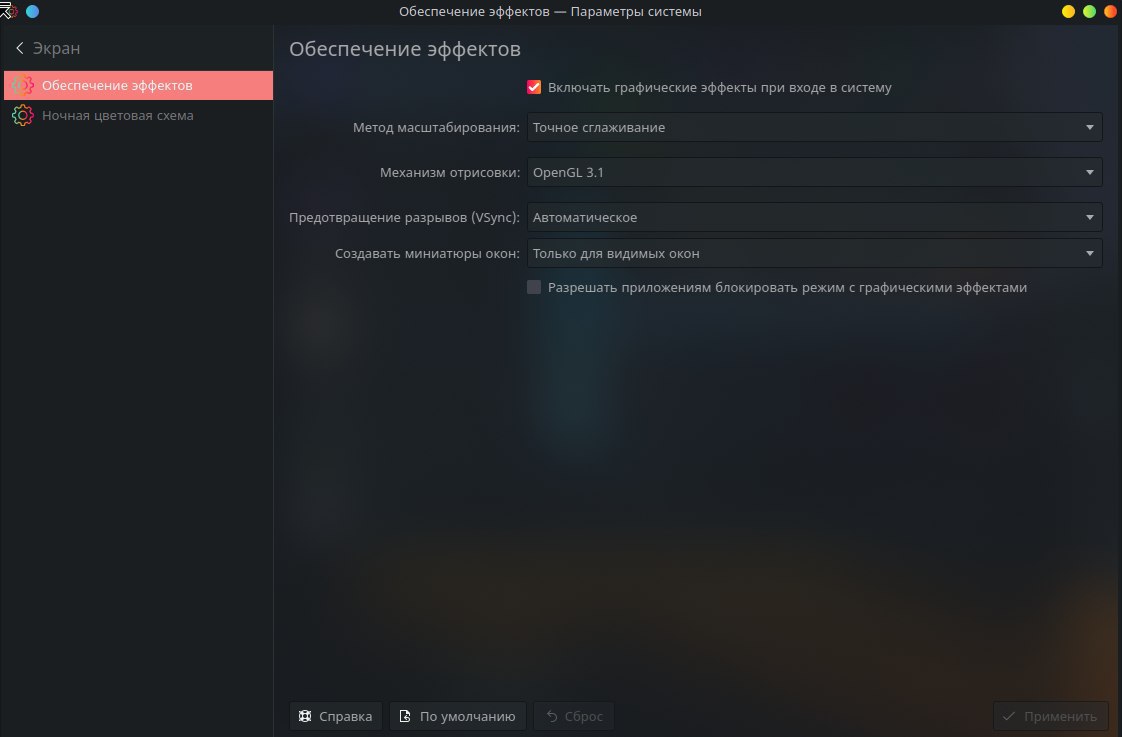This screenshot has width=1122, height=737.
Task: Select Обеспечение эффектов sidebar entry
Action: point(137,85)
